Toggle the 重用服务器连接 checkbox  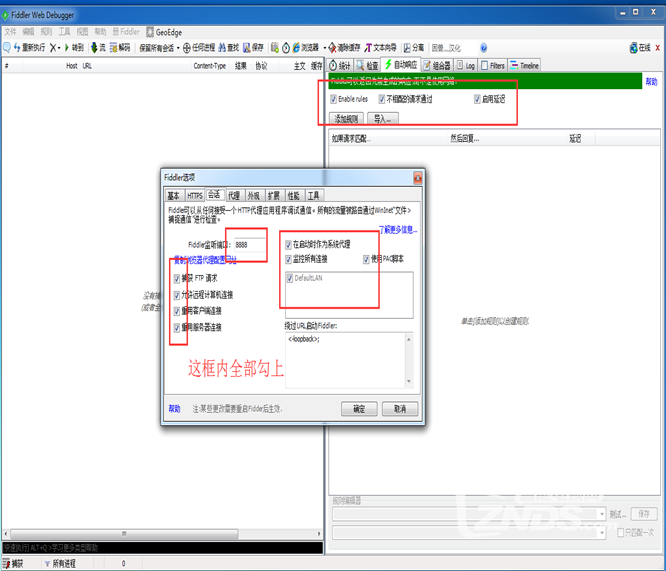point(177,328)
